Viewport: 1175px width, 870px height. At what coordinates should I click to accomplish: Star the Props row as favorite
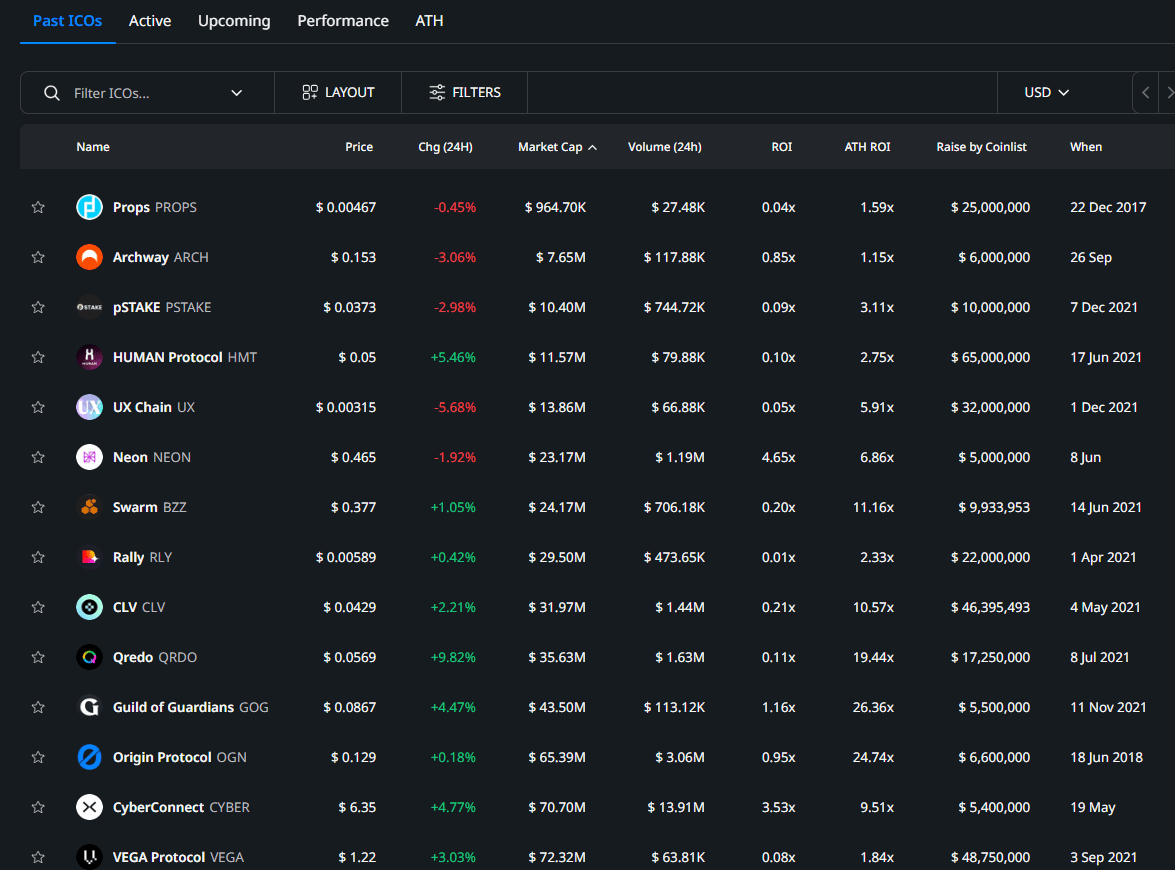tap(38, 208)
